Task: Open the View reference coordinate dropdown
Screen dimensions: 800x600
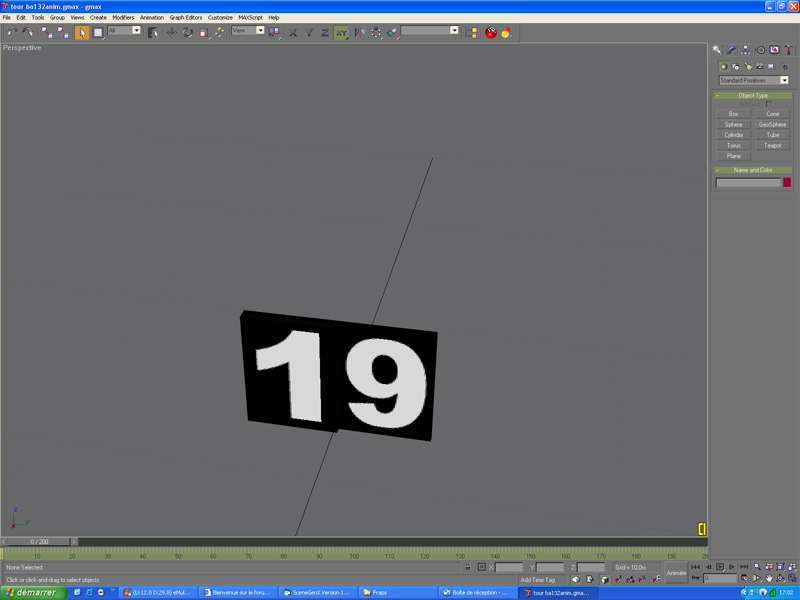Action: 248,31
